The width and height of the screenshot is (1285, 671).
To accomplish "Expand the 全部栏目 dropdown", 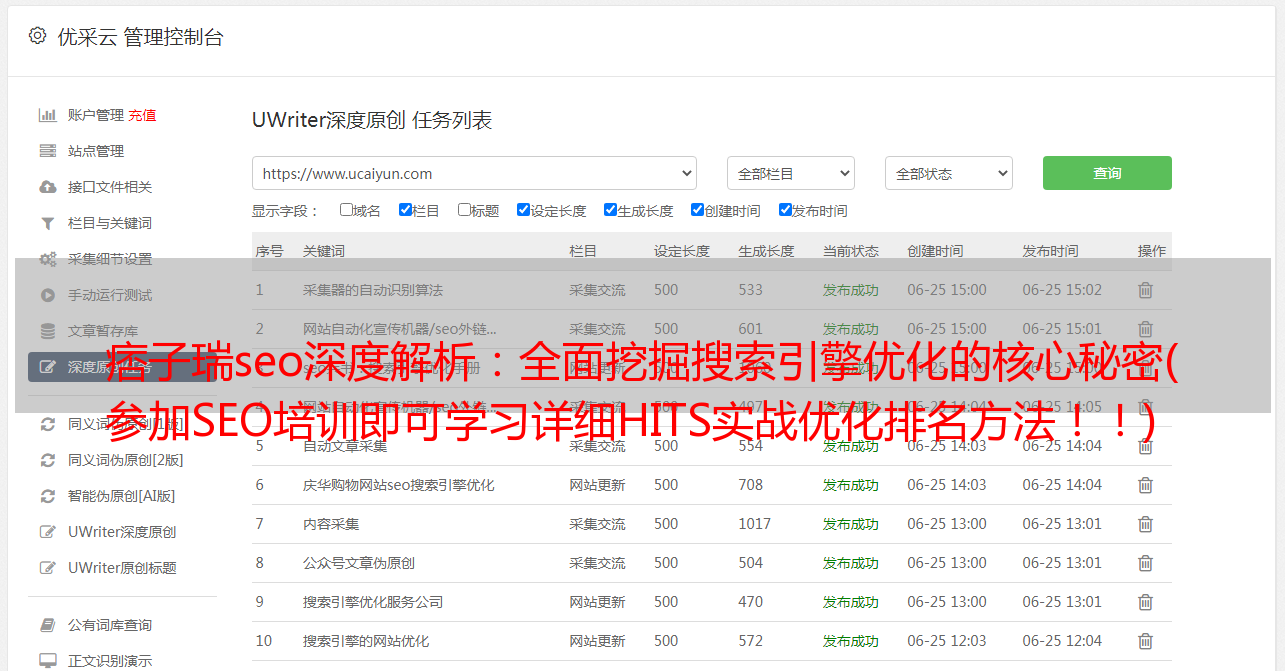I will point(790,173).
